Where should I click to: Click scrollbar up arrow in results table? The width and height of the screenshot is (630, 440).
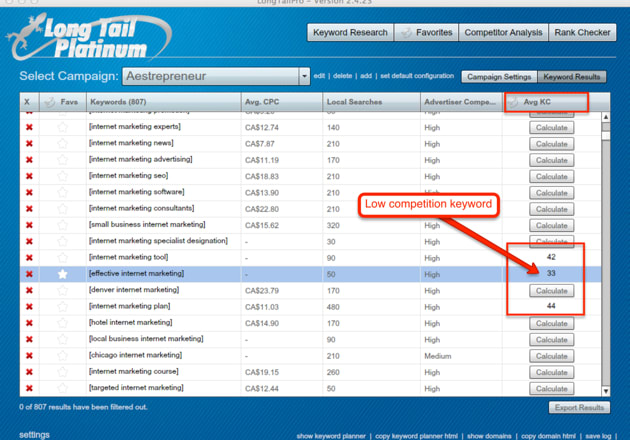click(x=605, y=117)
